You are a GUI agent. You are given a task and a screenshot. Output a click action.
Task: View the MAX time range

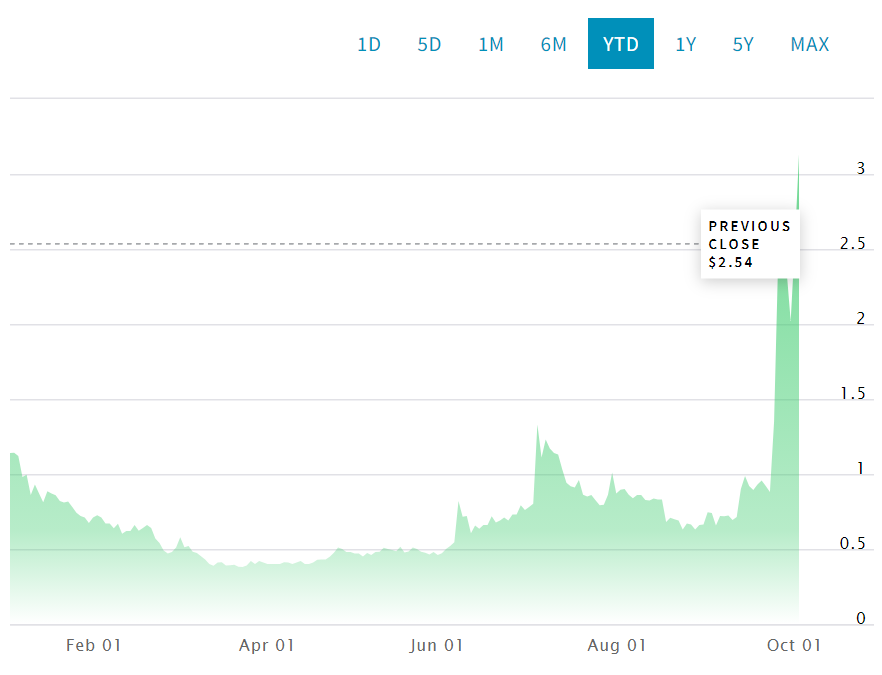click(x=809, y=44)
